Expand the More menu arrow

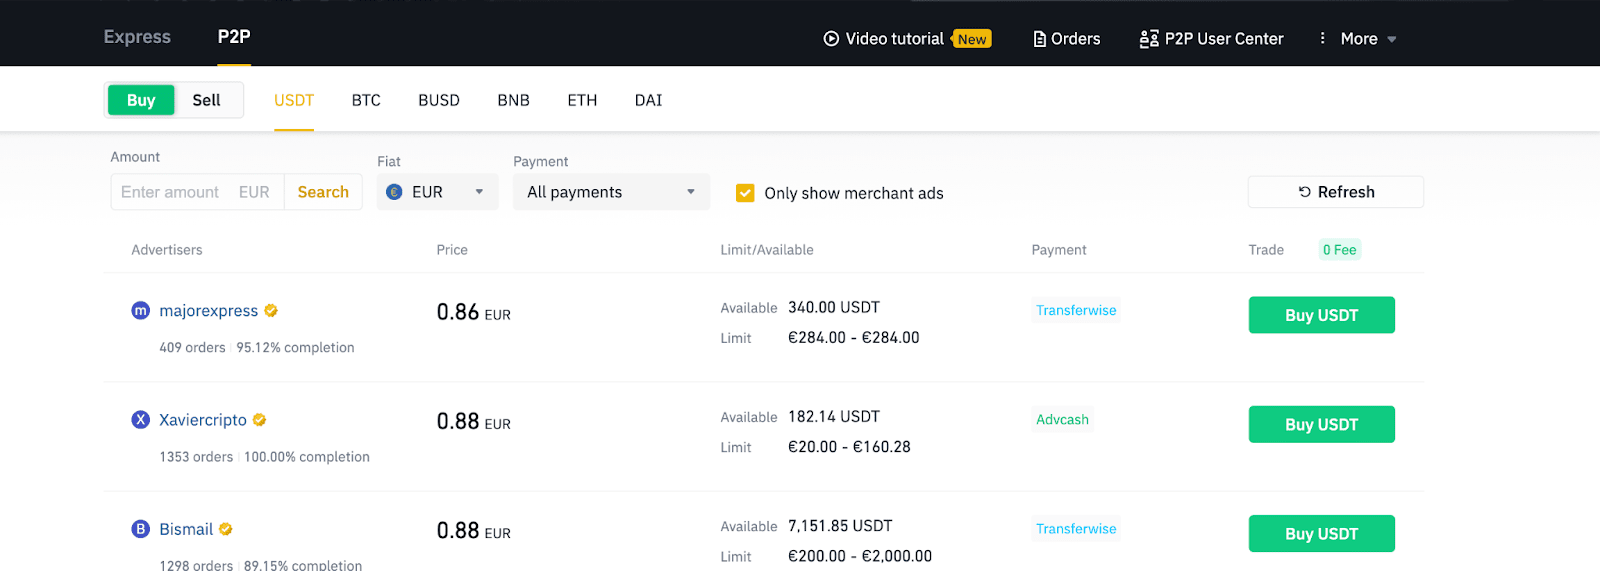coord(1392,40)
